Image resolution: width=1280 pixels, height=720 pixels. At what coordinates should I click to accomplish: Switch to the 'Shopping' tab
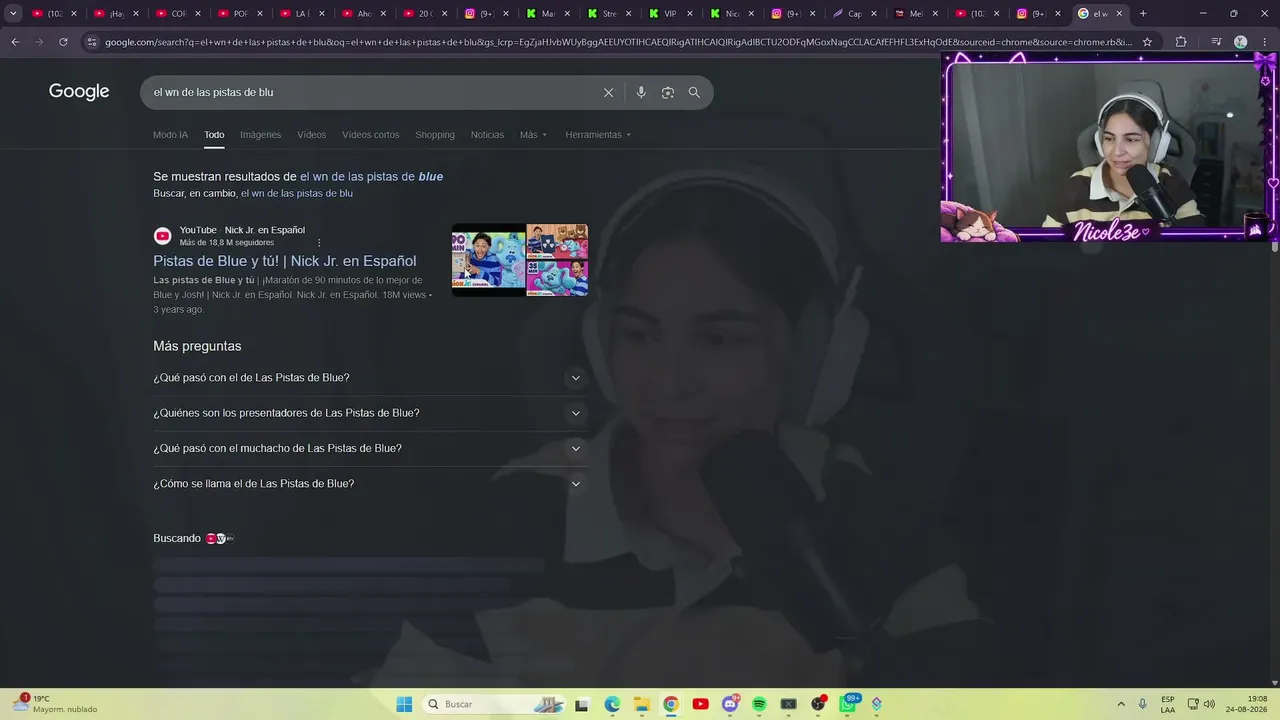coord(435,135)
